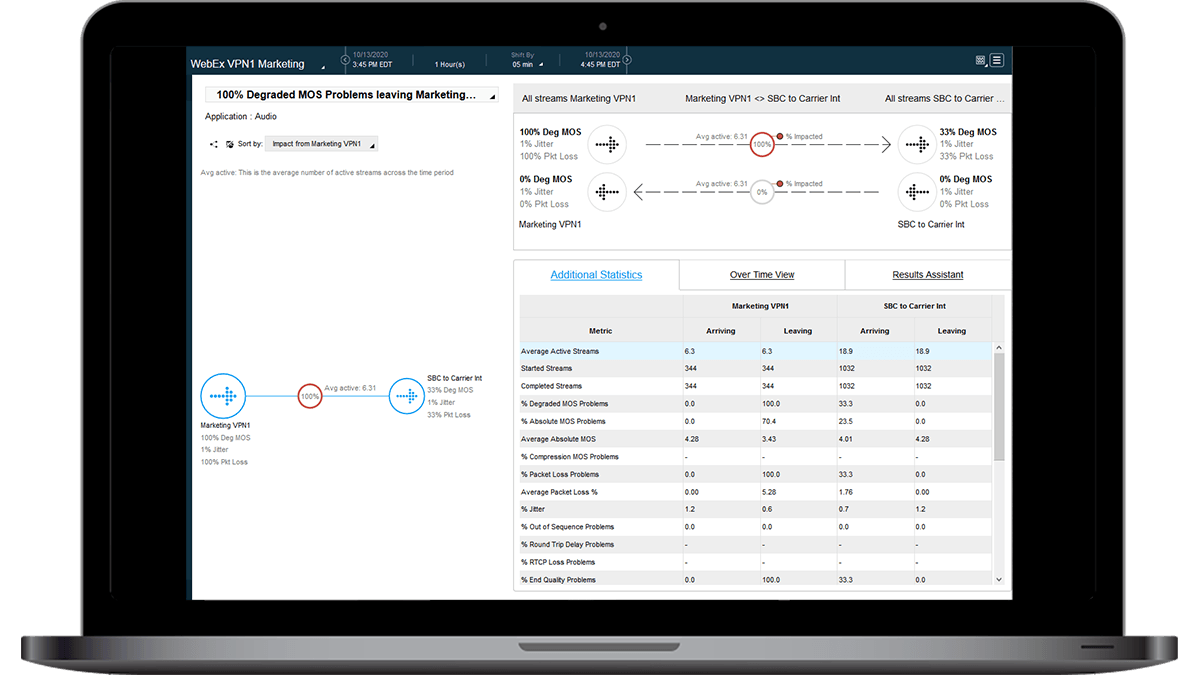Screen dimensions: 1200x675
Task: Expand the 100% Degraded MOS Problems dropdown
Action: pyautogui.click(x=351, y=95)
